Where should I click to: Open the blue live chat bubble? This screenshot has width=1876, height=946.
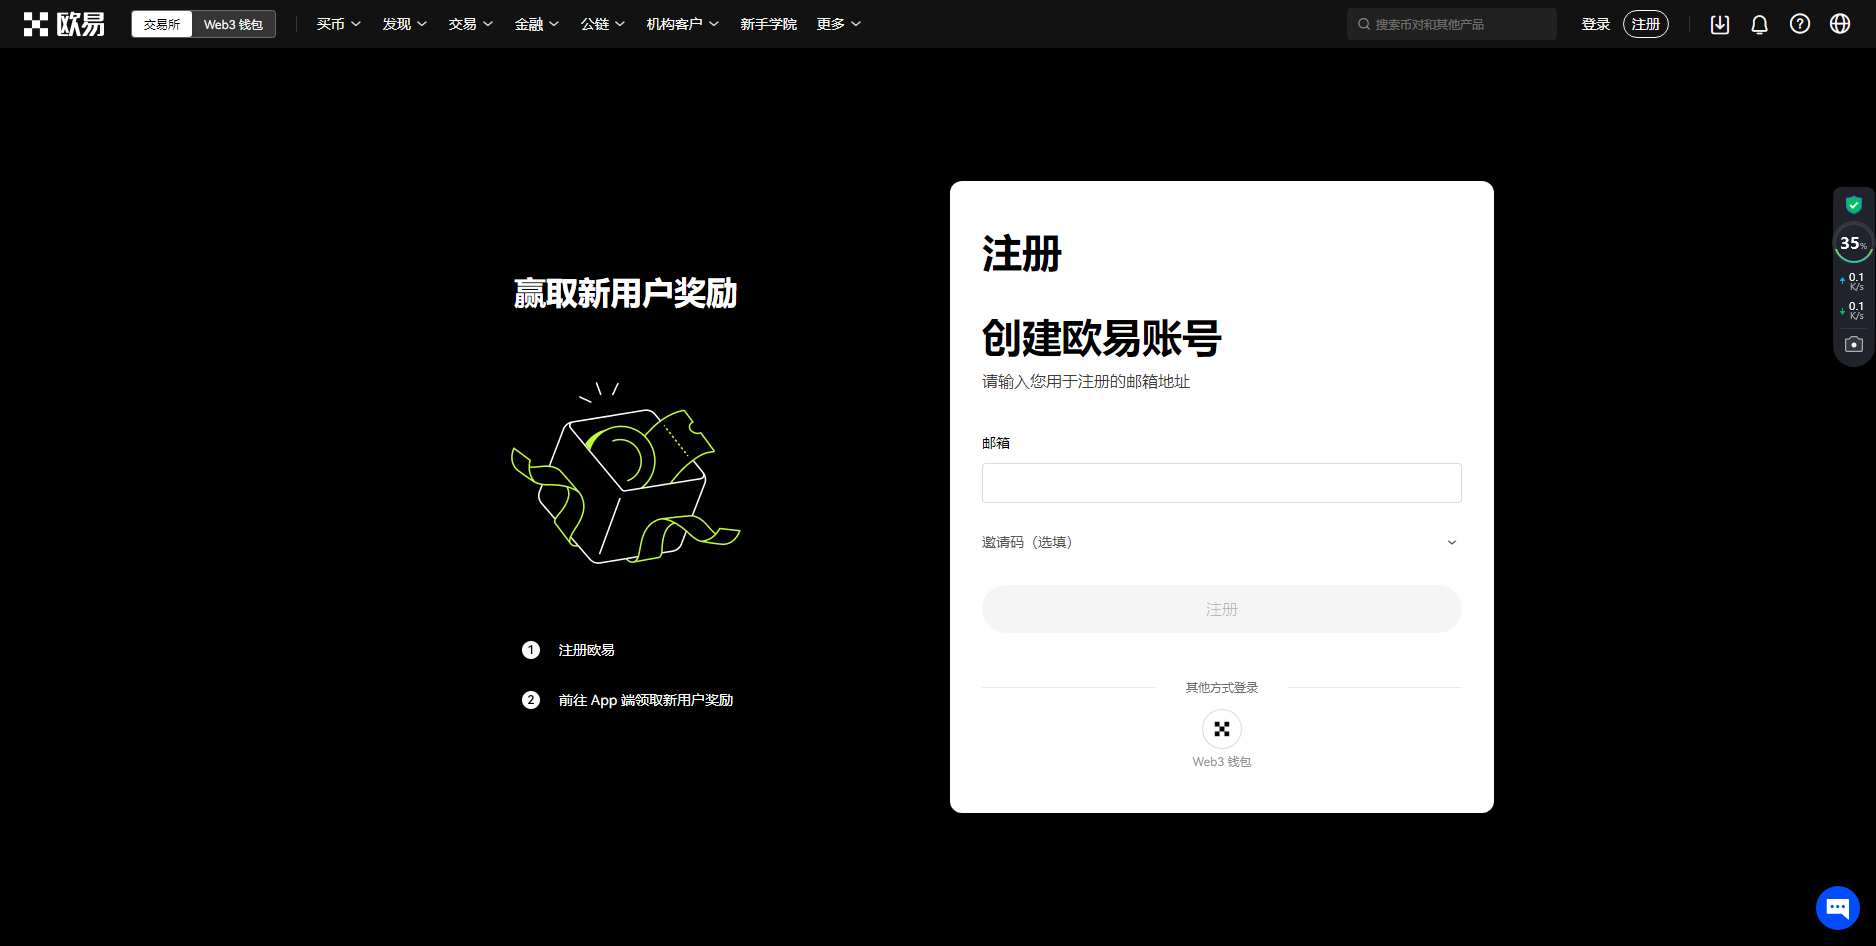1838,908
